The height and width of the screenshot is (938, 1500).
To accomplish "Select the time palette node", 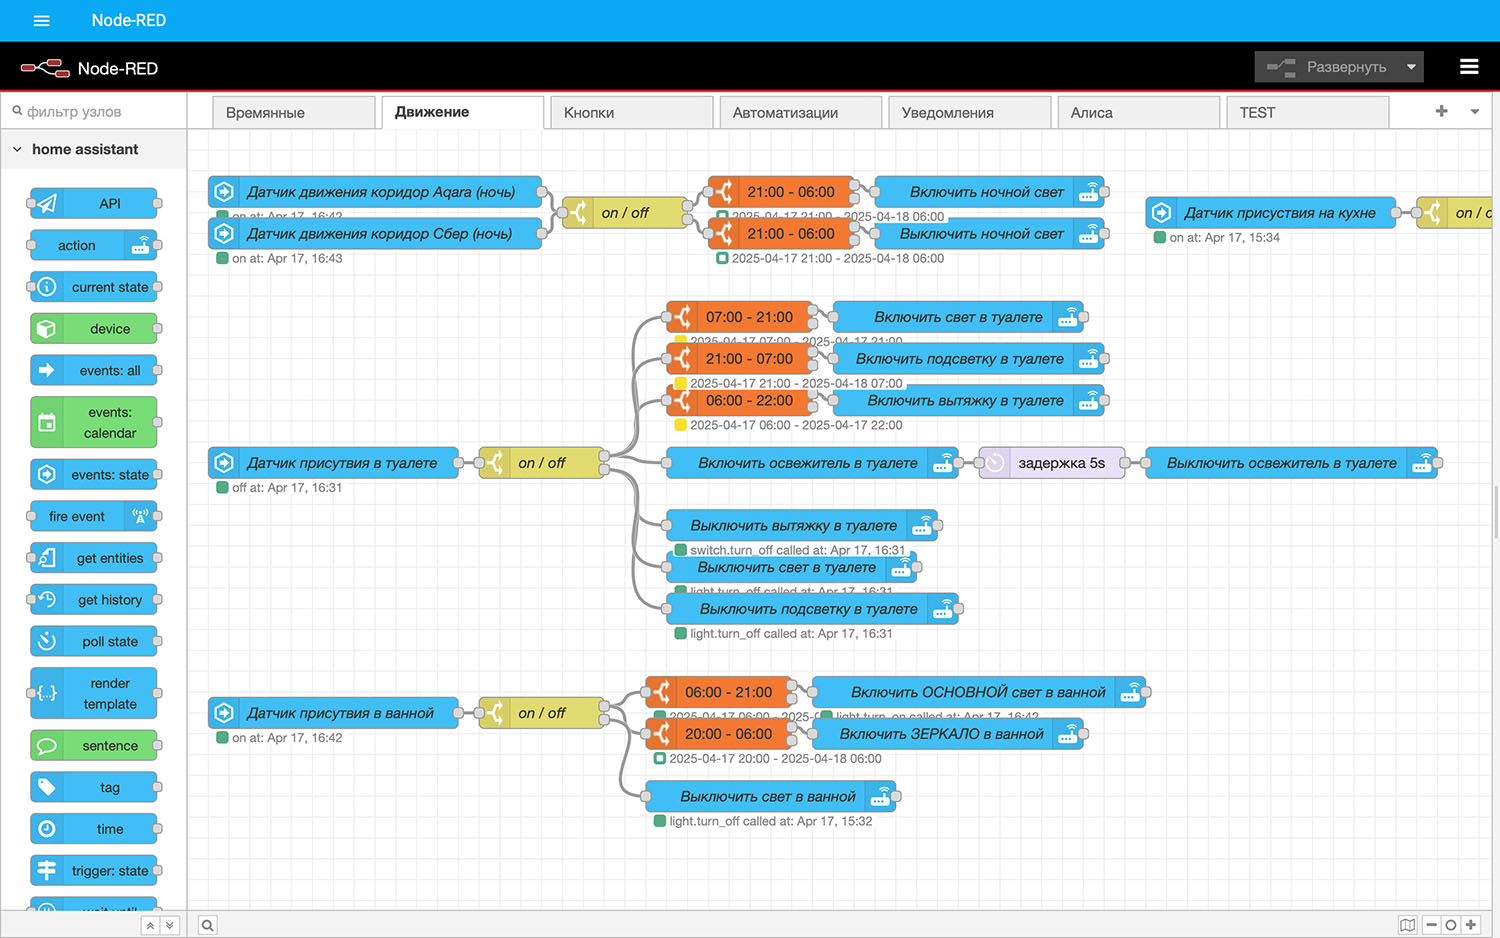I will coord(94,829).
